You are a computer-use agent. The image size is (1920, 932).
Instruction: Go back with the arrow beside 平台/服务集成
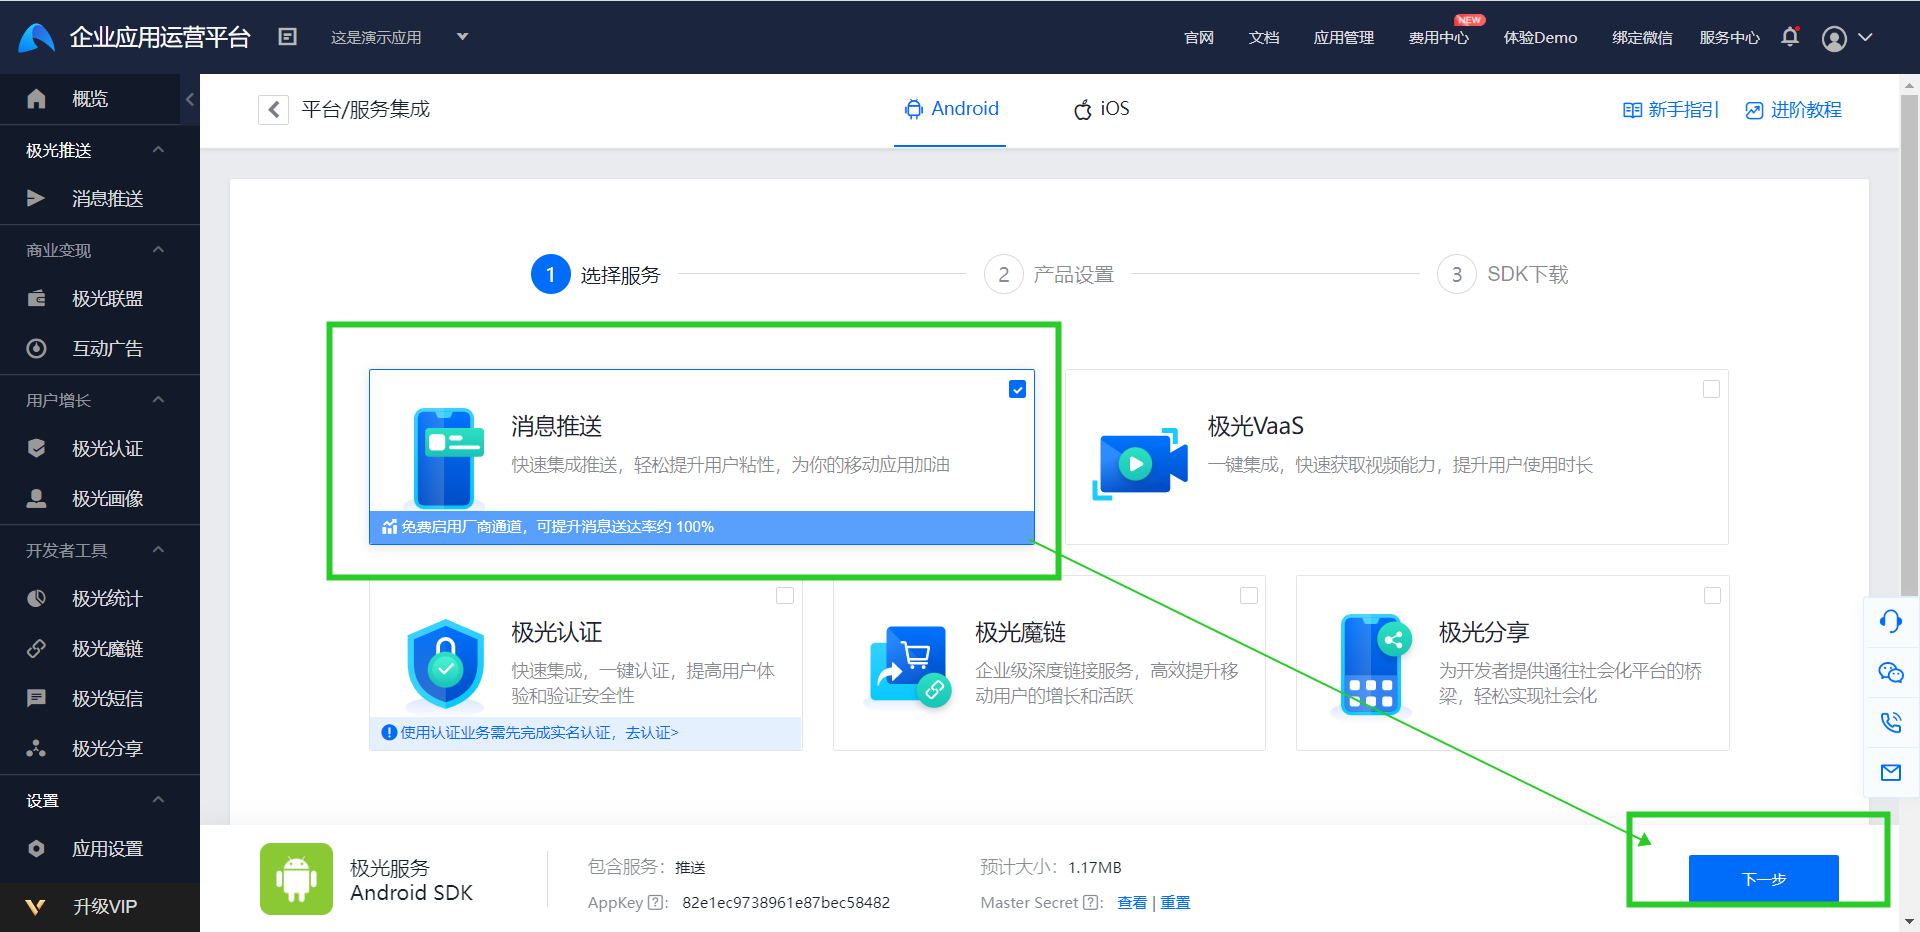[273, 109]
